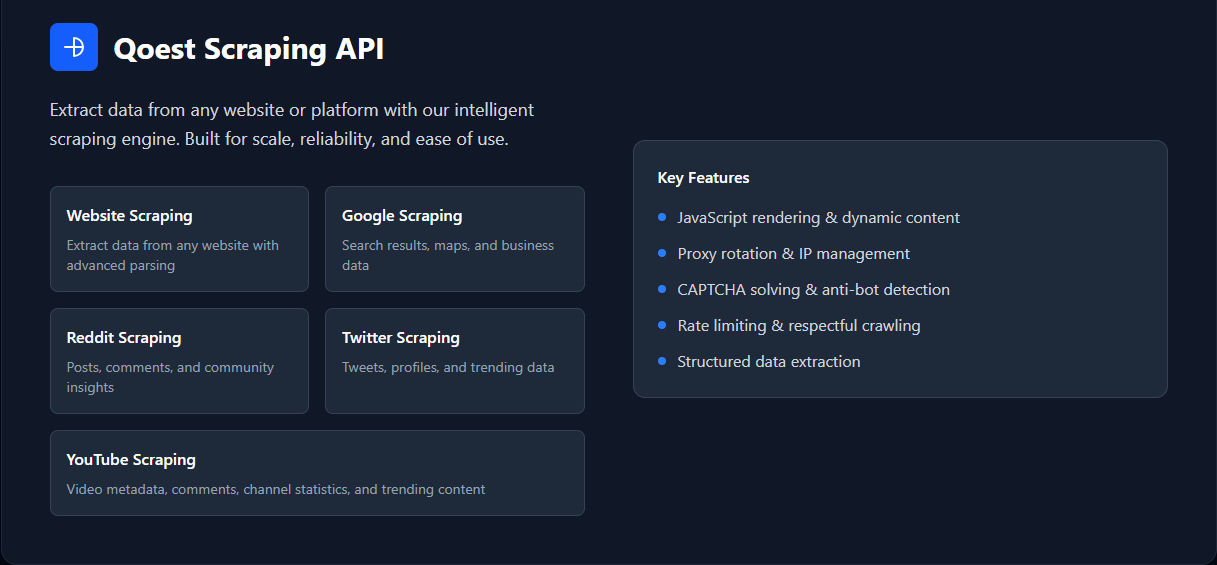Select the Website Scraping card
Viewport: 1217px width, 565px height.
pos(179,239)
